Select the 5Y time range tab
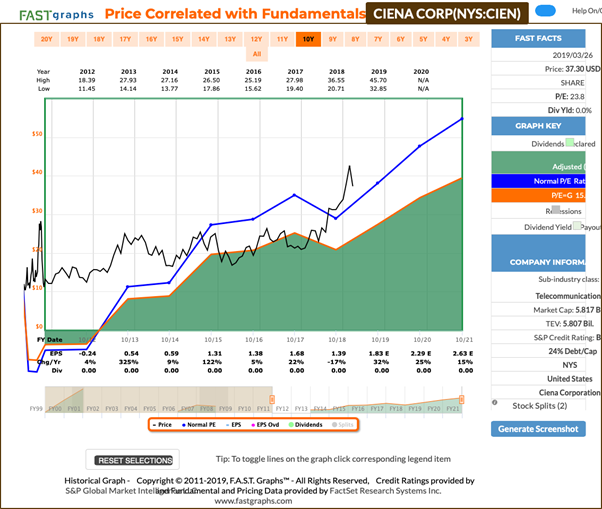 tap(423, 39)
